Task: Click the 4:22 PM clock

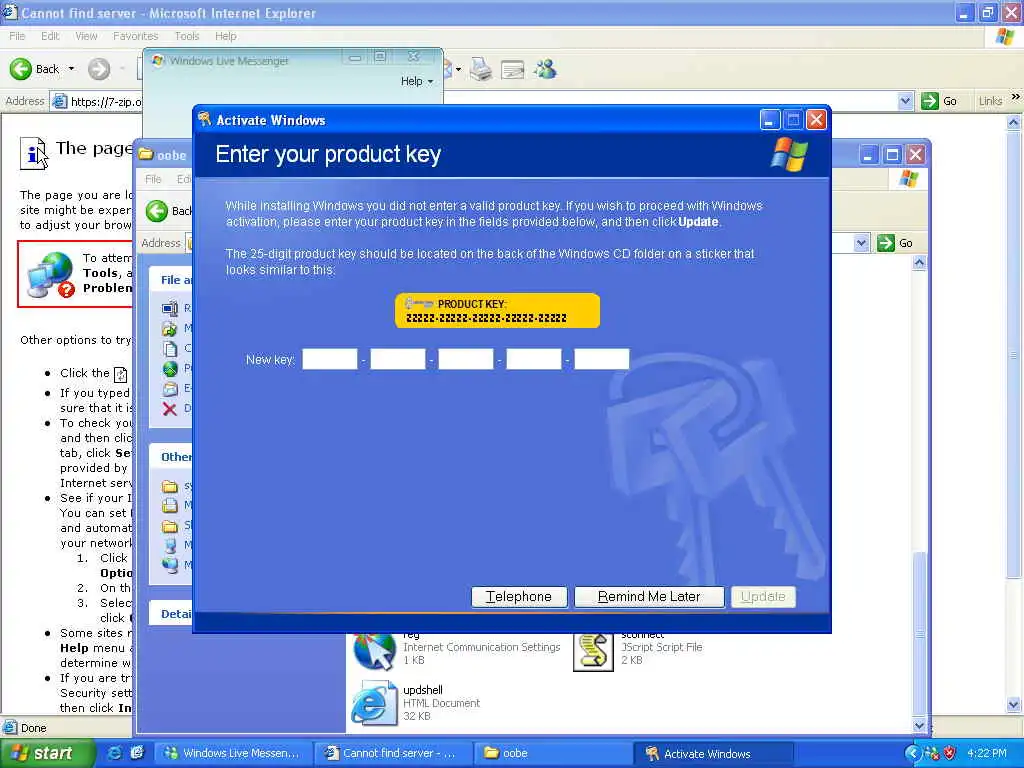Action: [987, 753]
